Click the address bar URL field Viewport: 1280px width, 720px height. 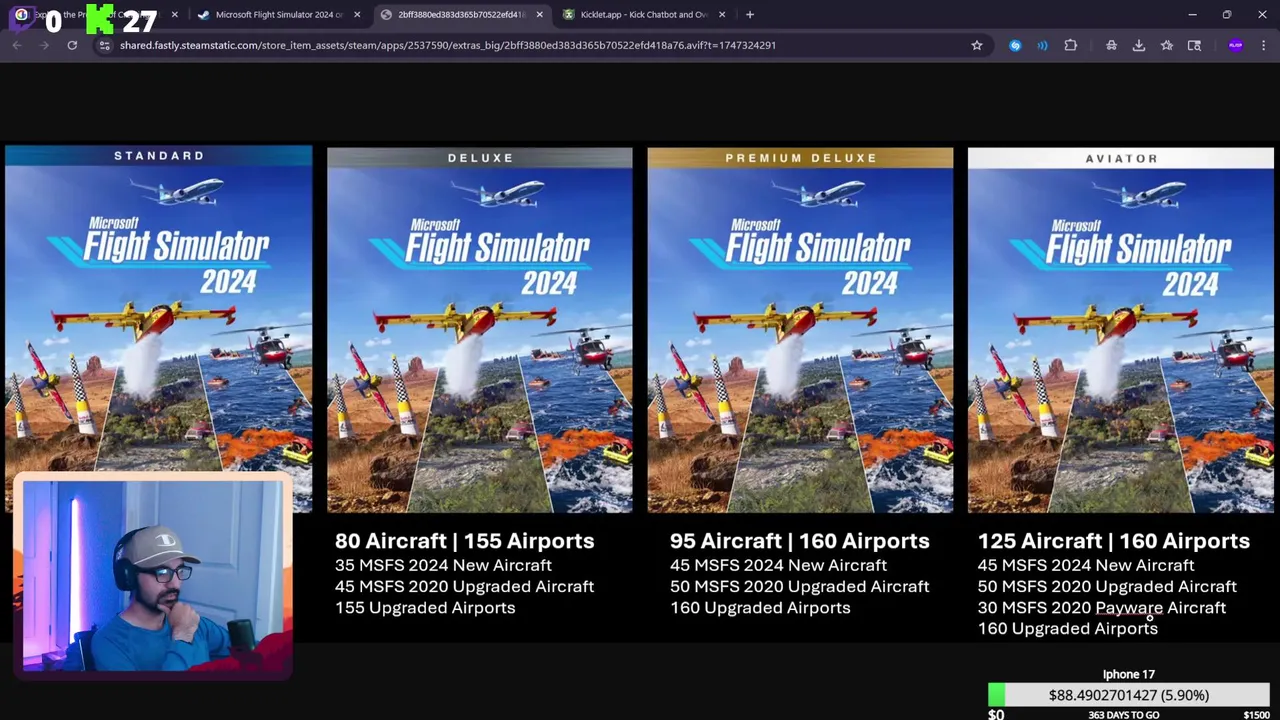point(540,45)
